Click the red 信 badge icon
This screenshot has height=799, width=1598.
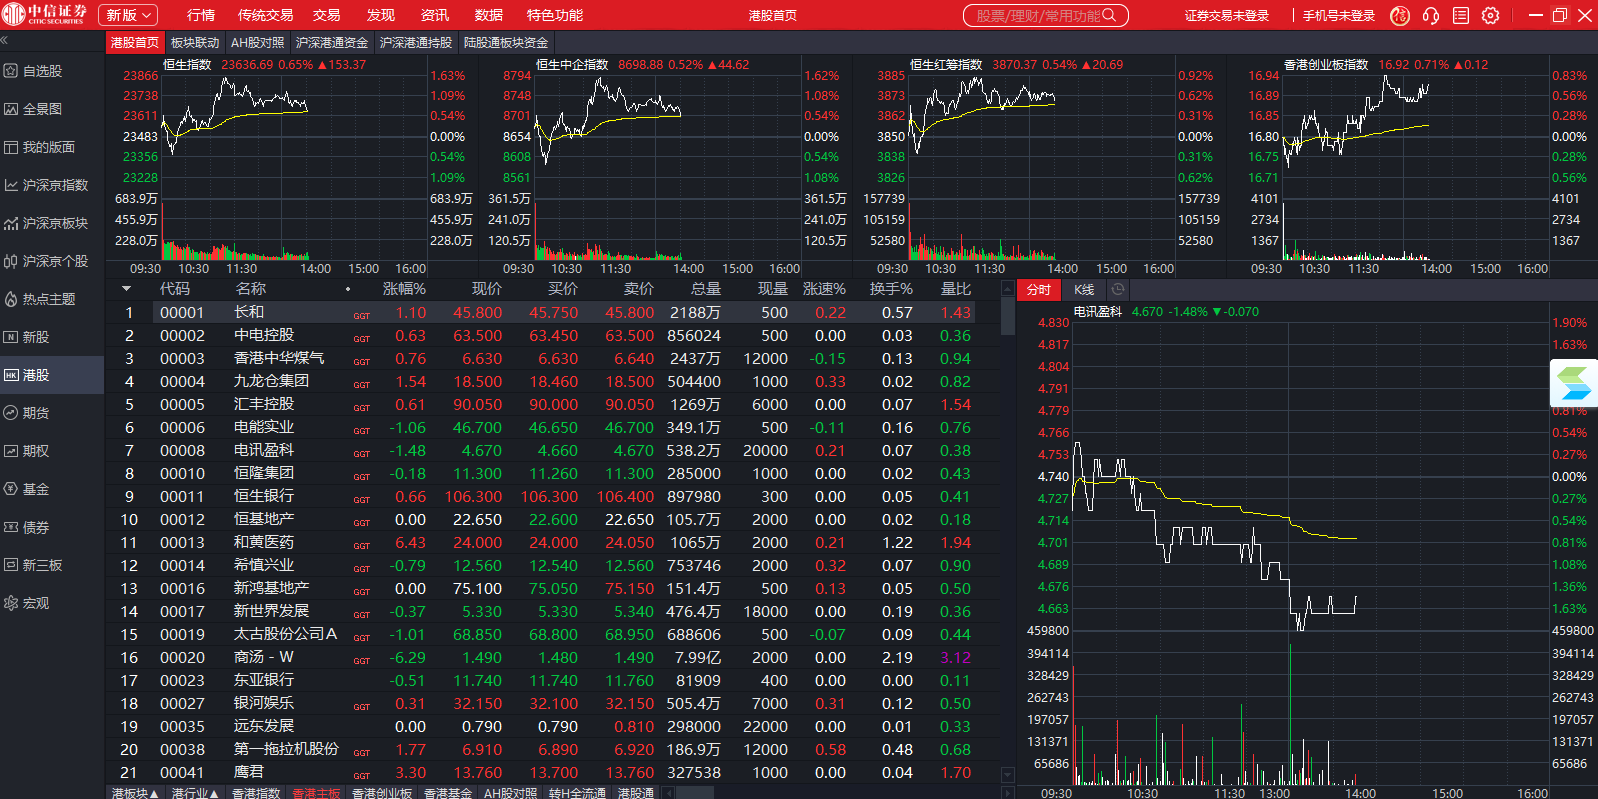1400,15
